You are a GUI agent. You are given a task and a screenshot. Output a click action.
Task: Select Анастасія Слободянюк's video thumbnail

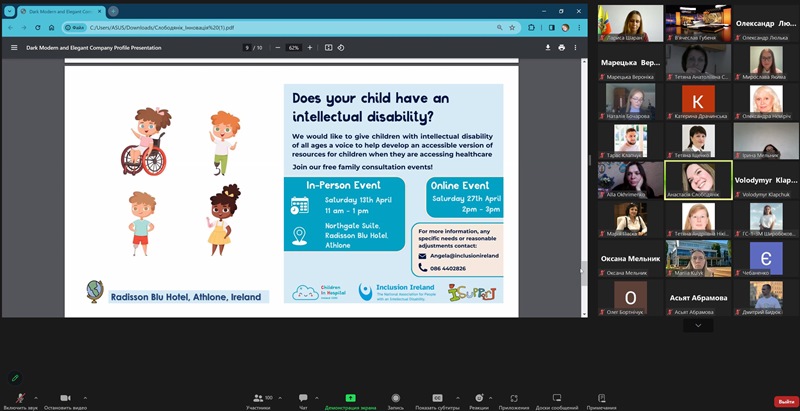coord(697,180)
